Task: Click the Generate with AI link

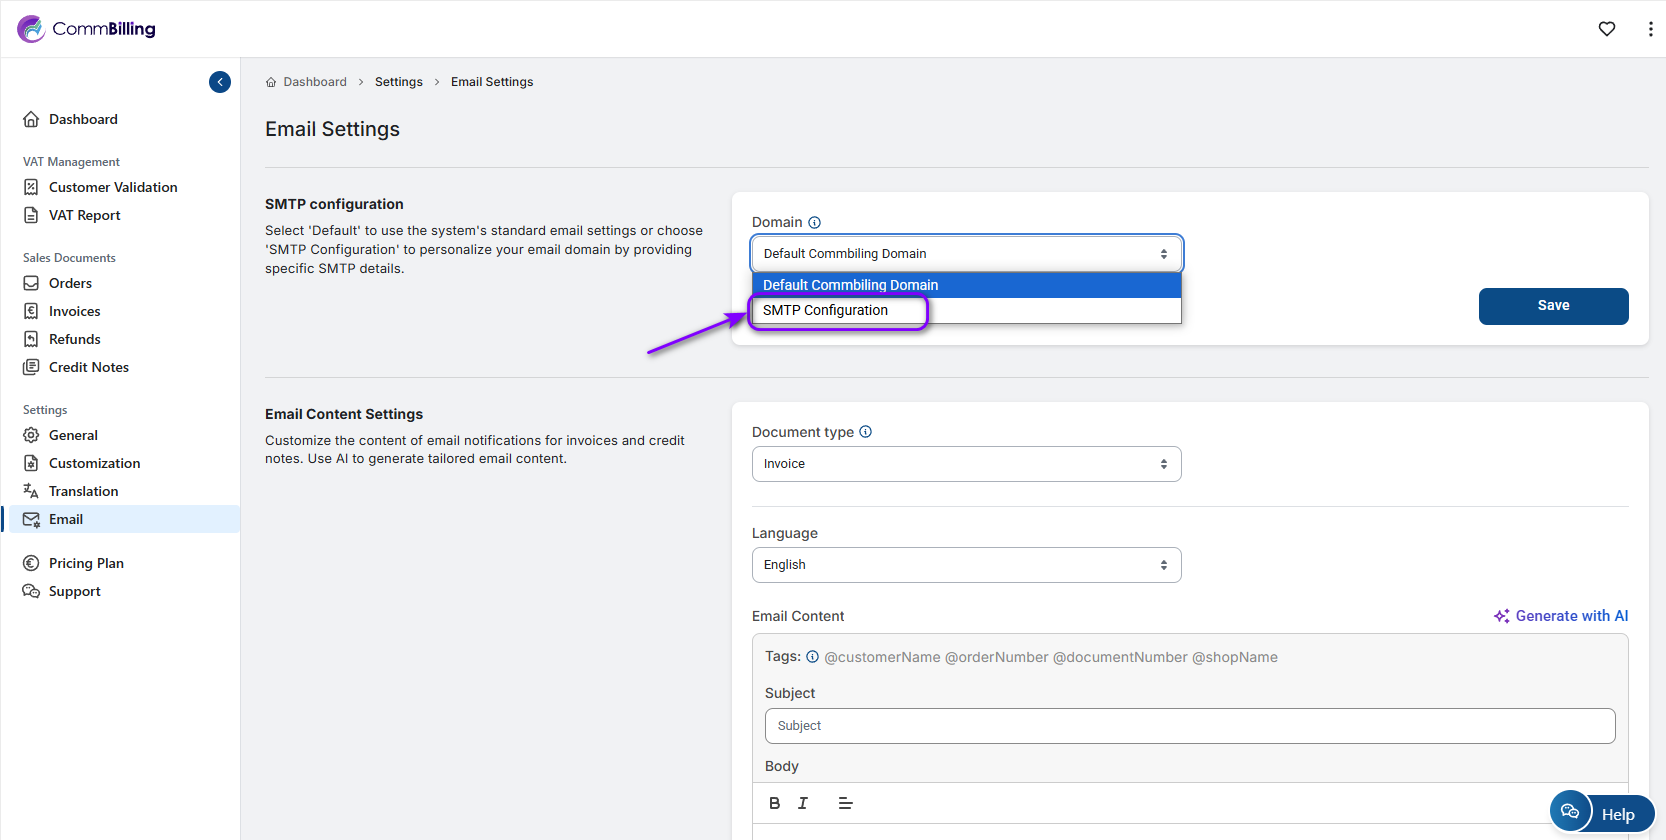Action: [1561, 616]
